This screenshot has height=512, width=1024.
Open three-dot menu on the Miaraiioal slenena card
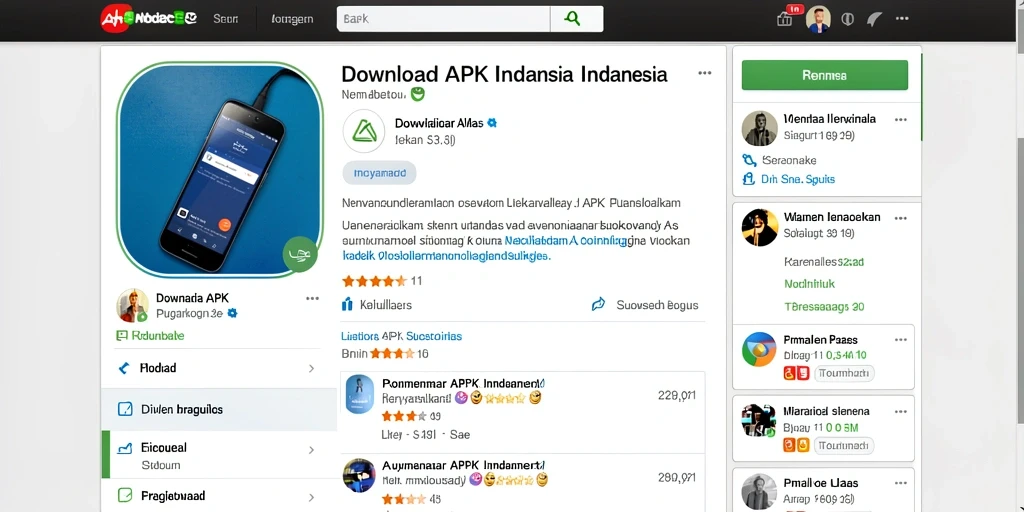[x=901, y=412]
